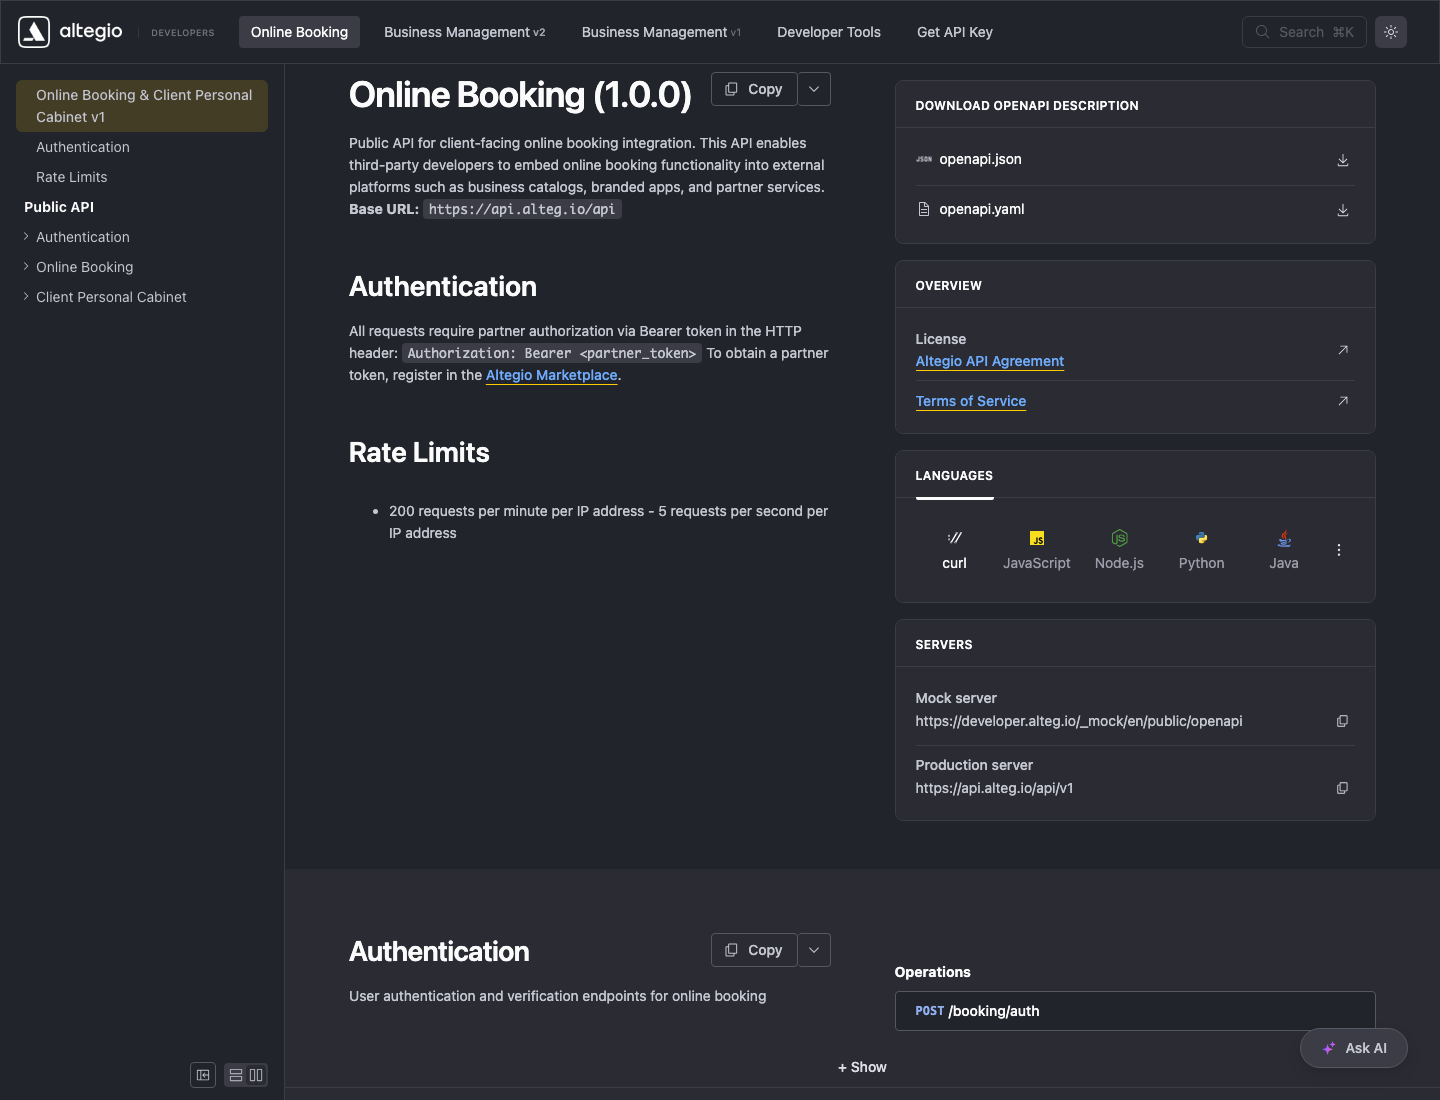Toggle the light/dark theme sun icon

click(x=1391, y=32)
